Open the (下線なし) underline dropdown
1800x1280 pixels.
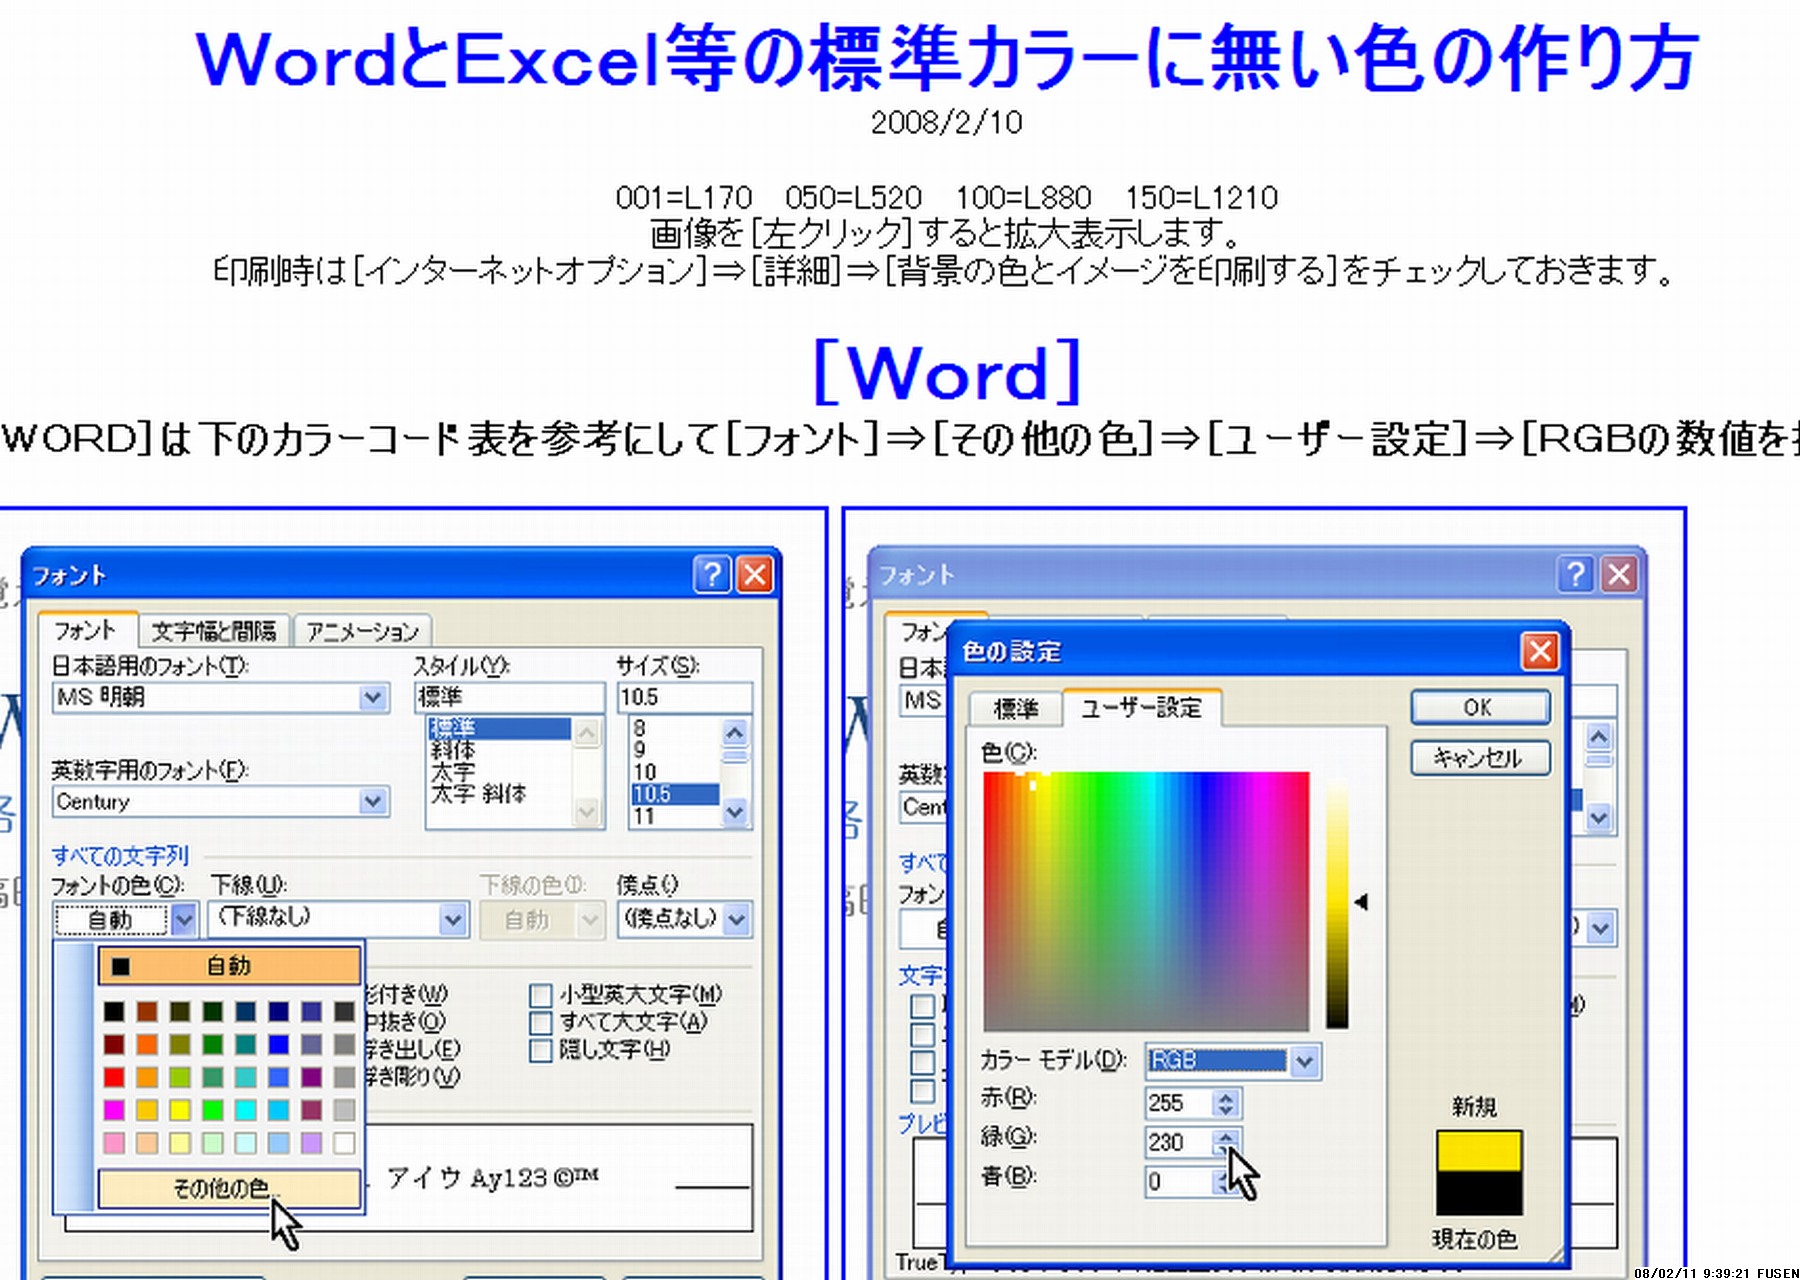(x=453, y=919)
